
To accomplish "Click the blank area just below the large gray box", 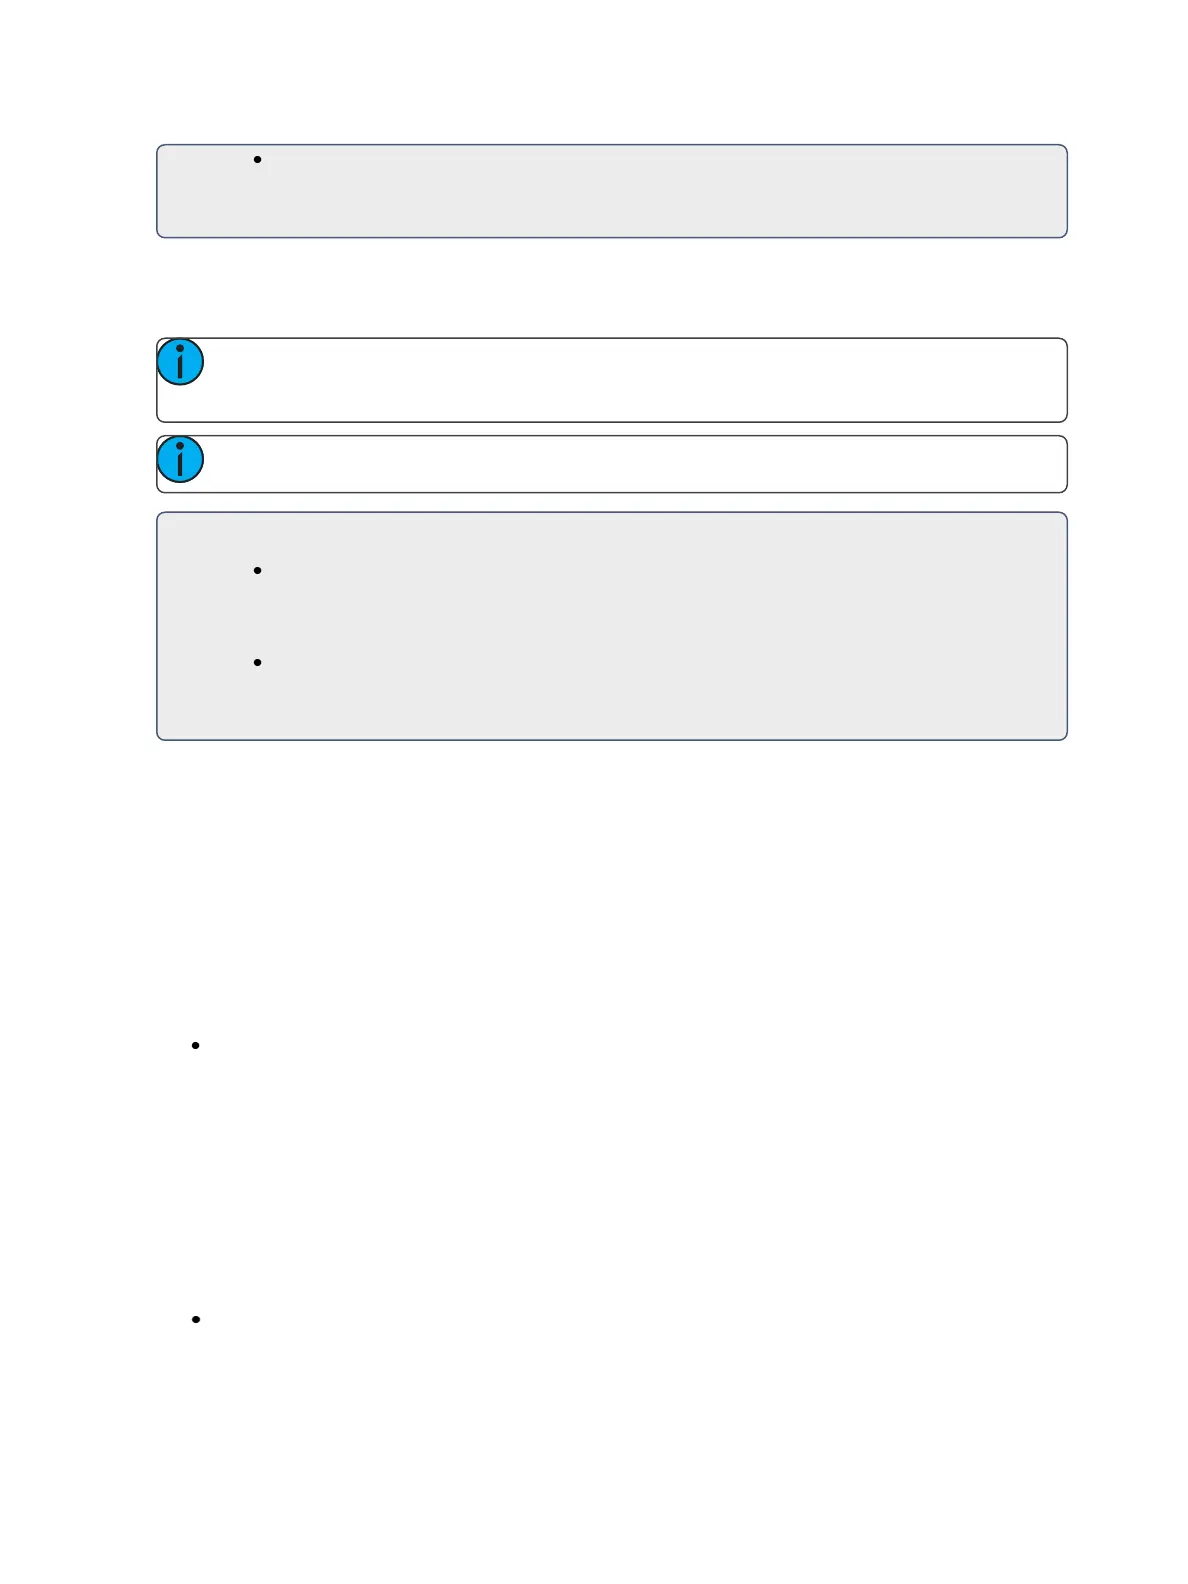I will point(612,790).
